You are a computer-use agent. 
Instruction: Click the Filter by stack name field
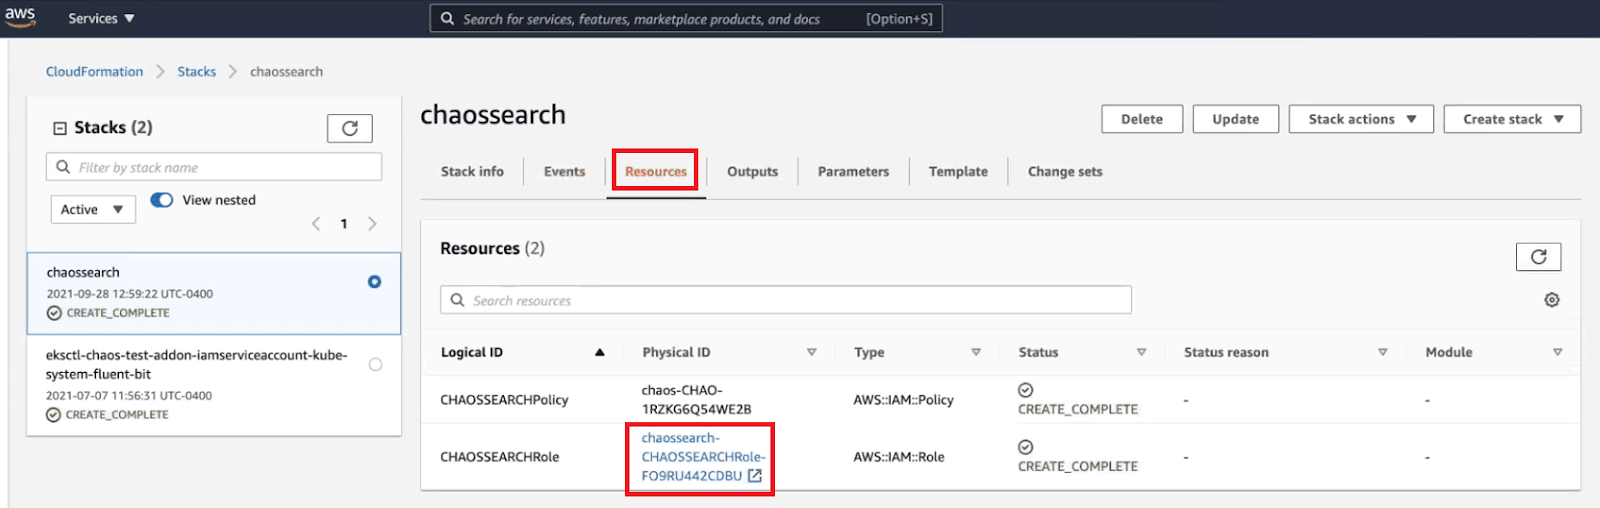click(214, 167)
